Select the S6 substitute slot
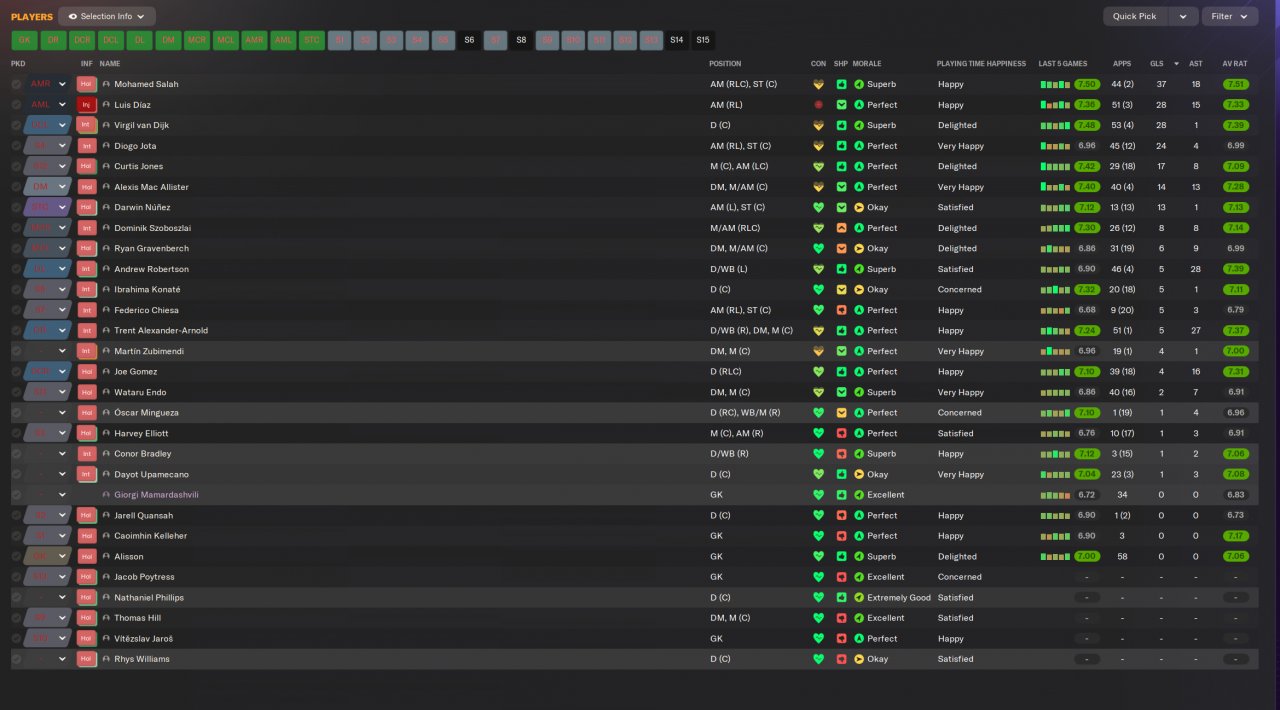This screenshot has height=710, width=1280. coord(469,40)
